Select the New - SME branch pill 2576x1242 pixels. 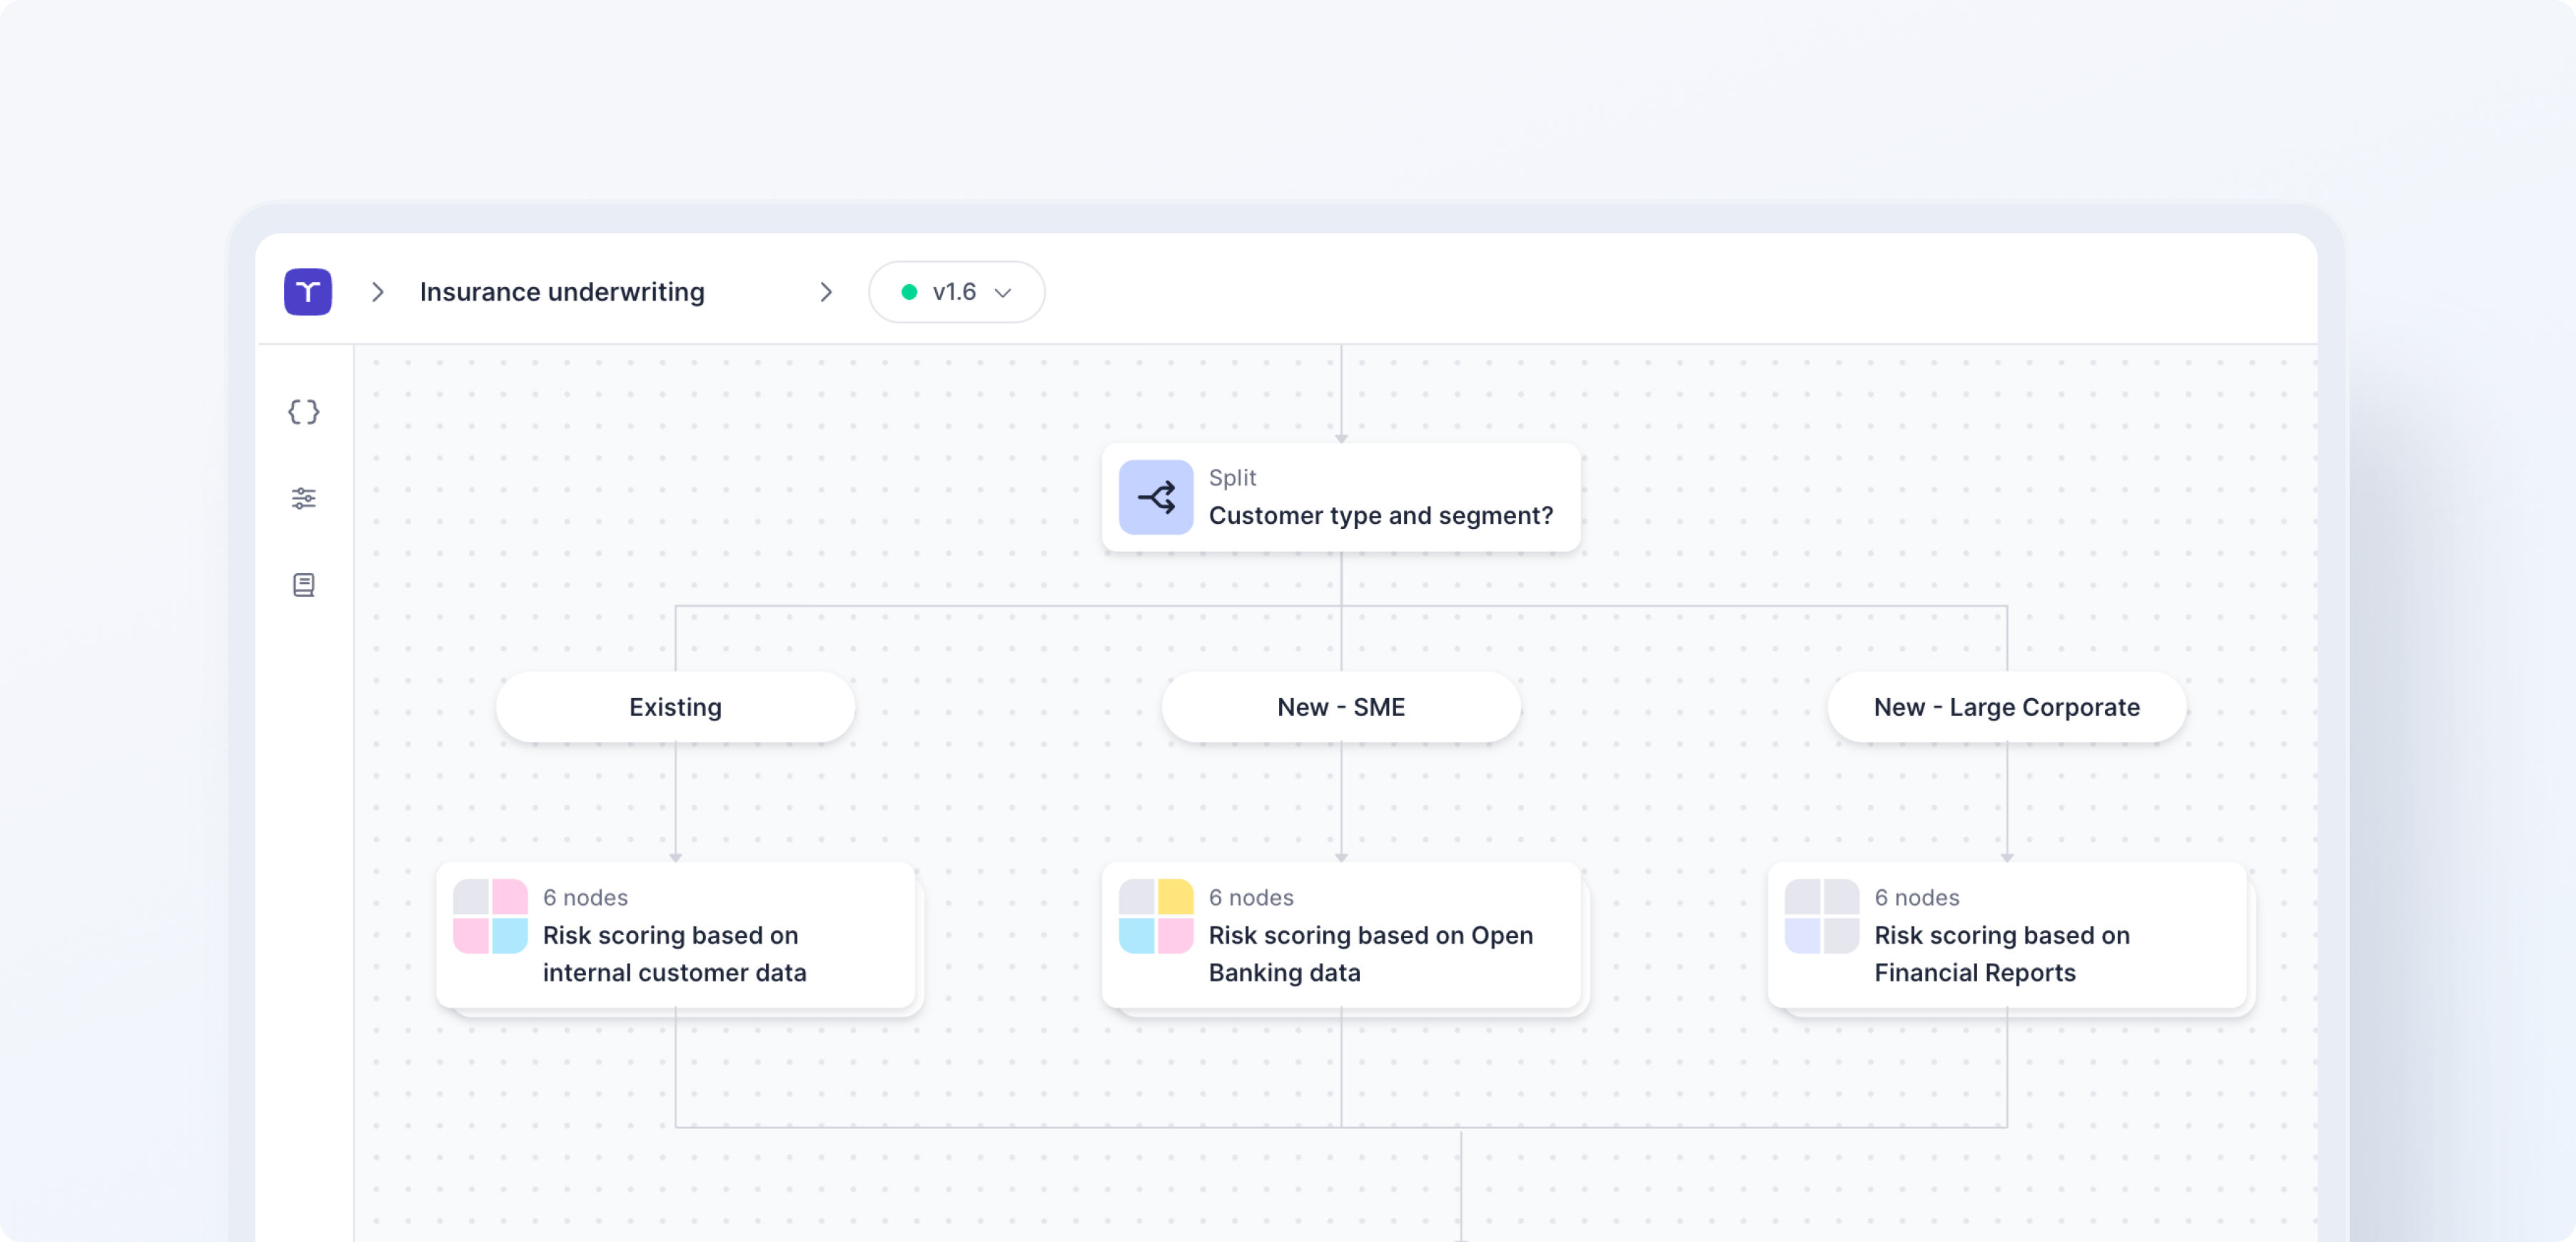(x=1340, y=707)
